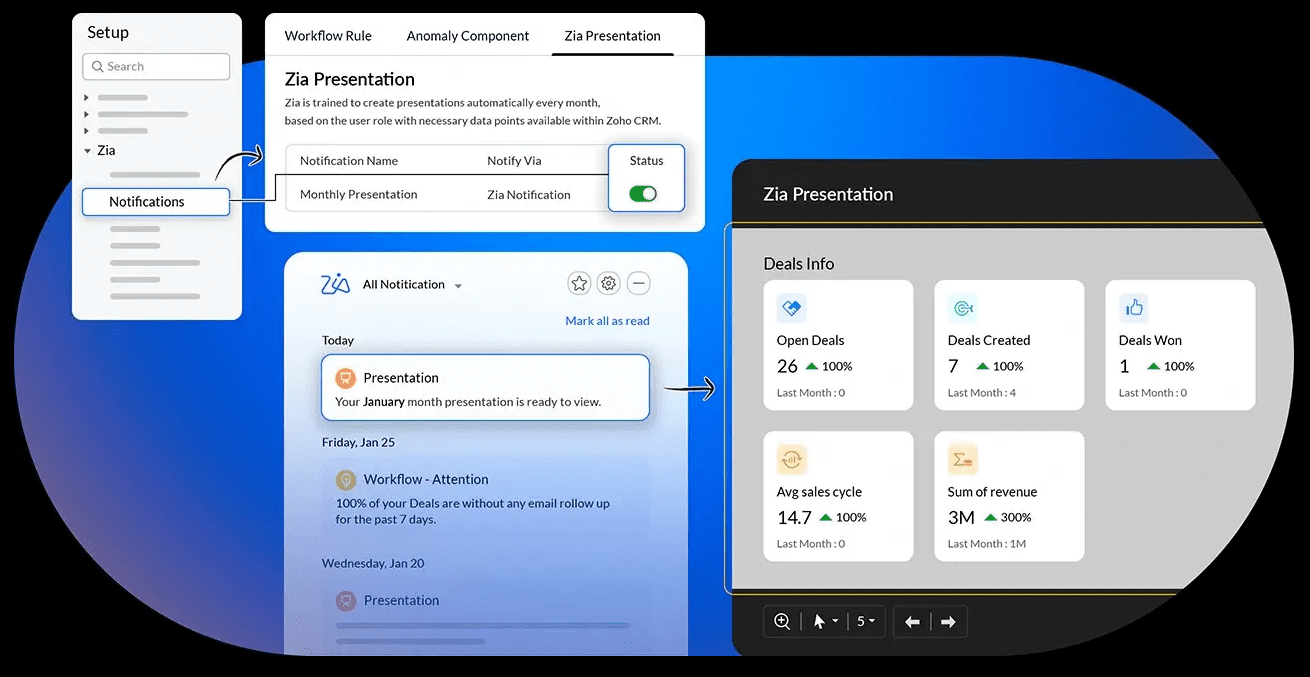The width and height of the screenshot is (1310, 677).
Task: Open the pointer tool dropdown
Action: 825,622
